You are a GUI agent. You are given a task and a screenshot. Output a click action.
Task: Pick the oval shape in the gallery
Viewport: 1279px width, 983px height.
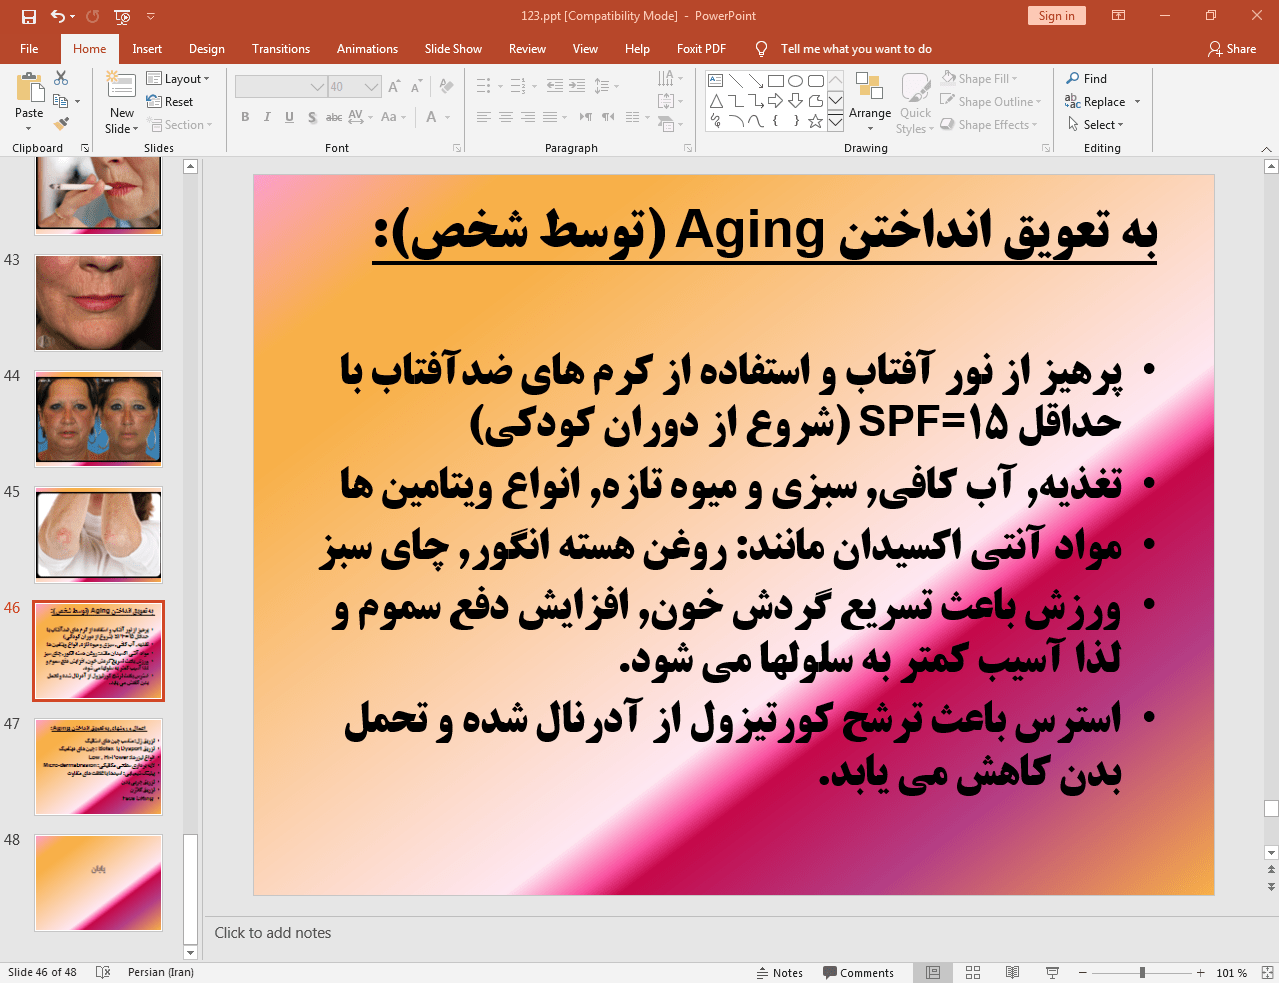pos(796,81)
